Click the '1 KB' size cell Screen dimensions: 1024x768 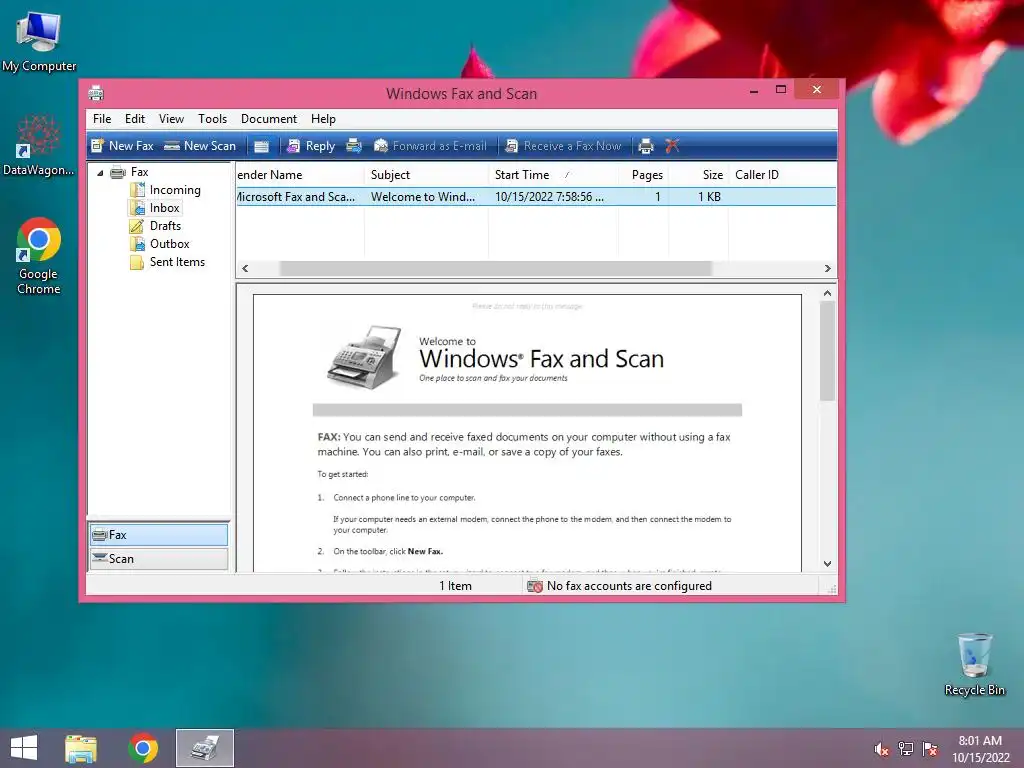[709, 197]
